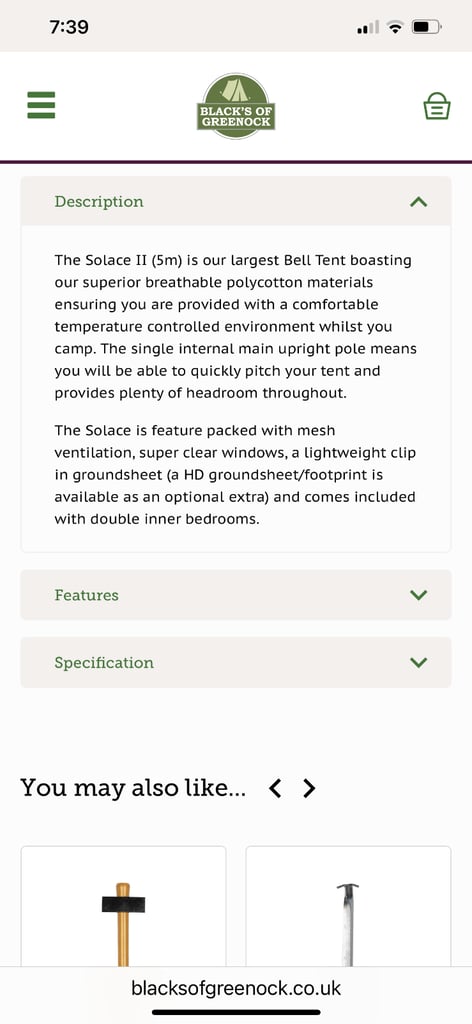Tap the You may also like heading
The height and width of the screenshot is (1024, 472).
point(133,788)
